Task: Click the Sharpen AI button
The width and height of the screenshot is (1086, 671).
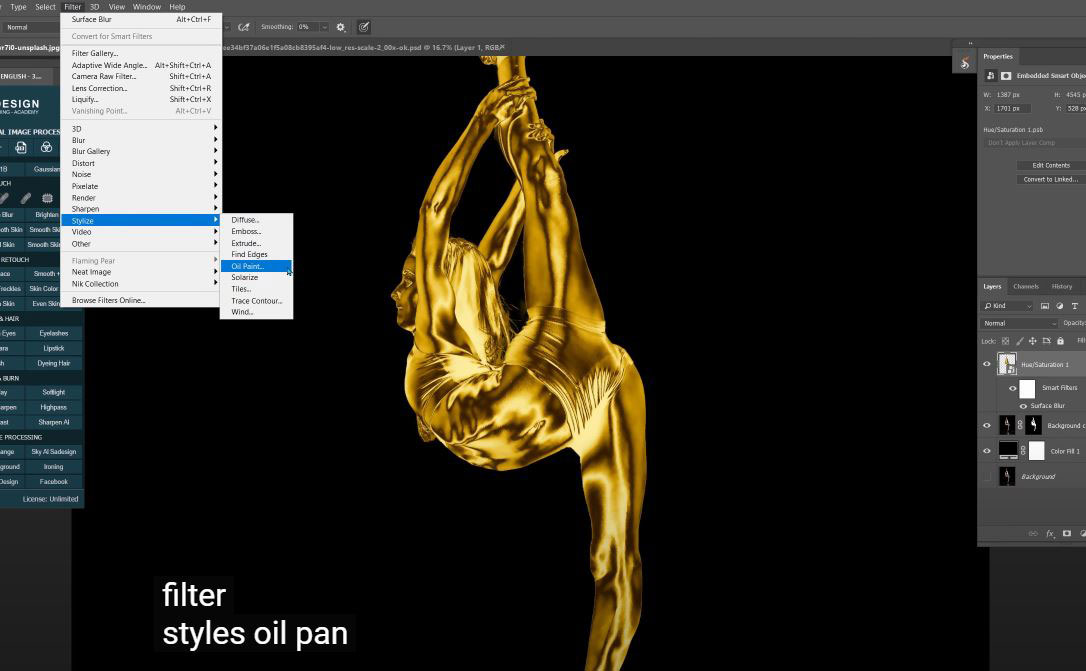Action: coord(53,422)
